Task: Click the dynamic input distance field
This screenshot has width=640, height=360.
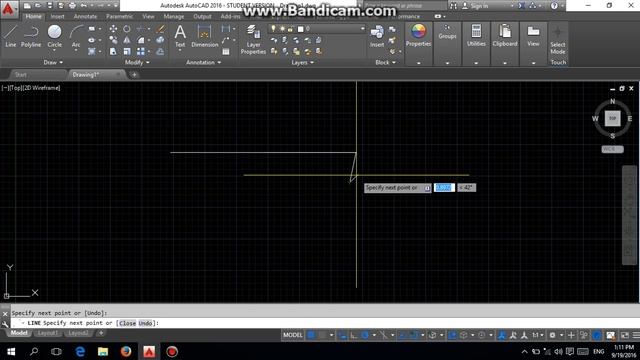Action: click(x=444, y=187)
